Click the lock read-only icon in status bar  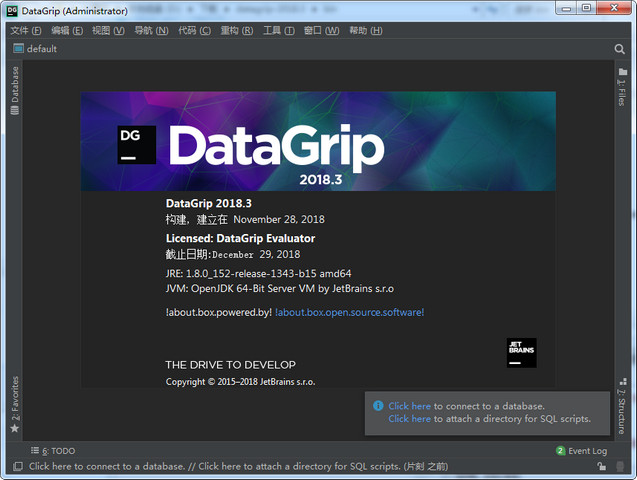pos(602,466)
